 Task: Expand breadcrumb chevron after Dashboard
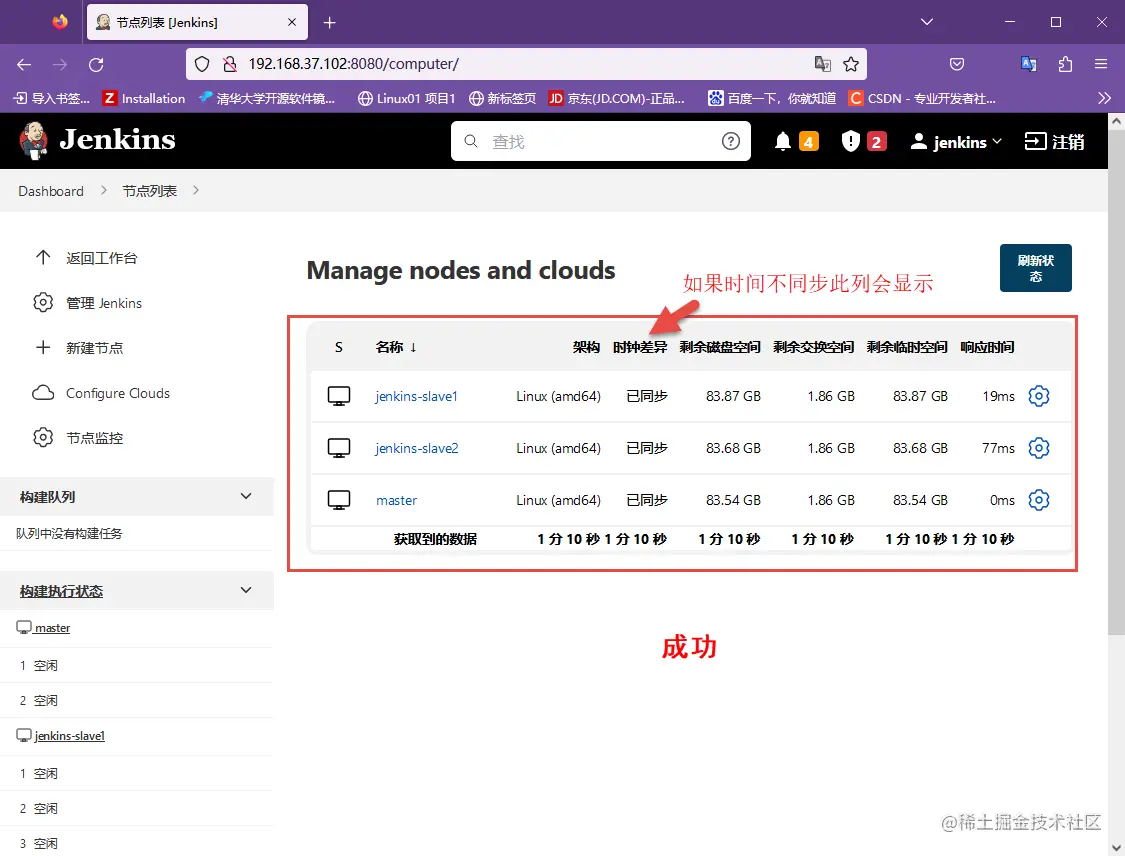point(104,191)
